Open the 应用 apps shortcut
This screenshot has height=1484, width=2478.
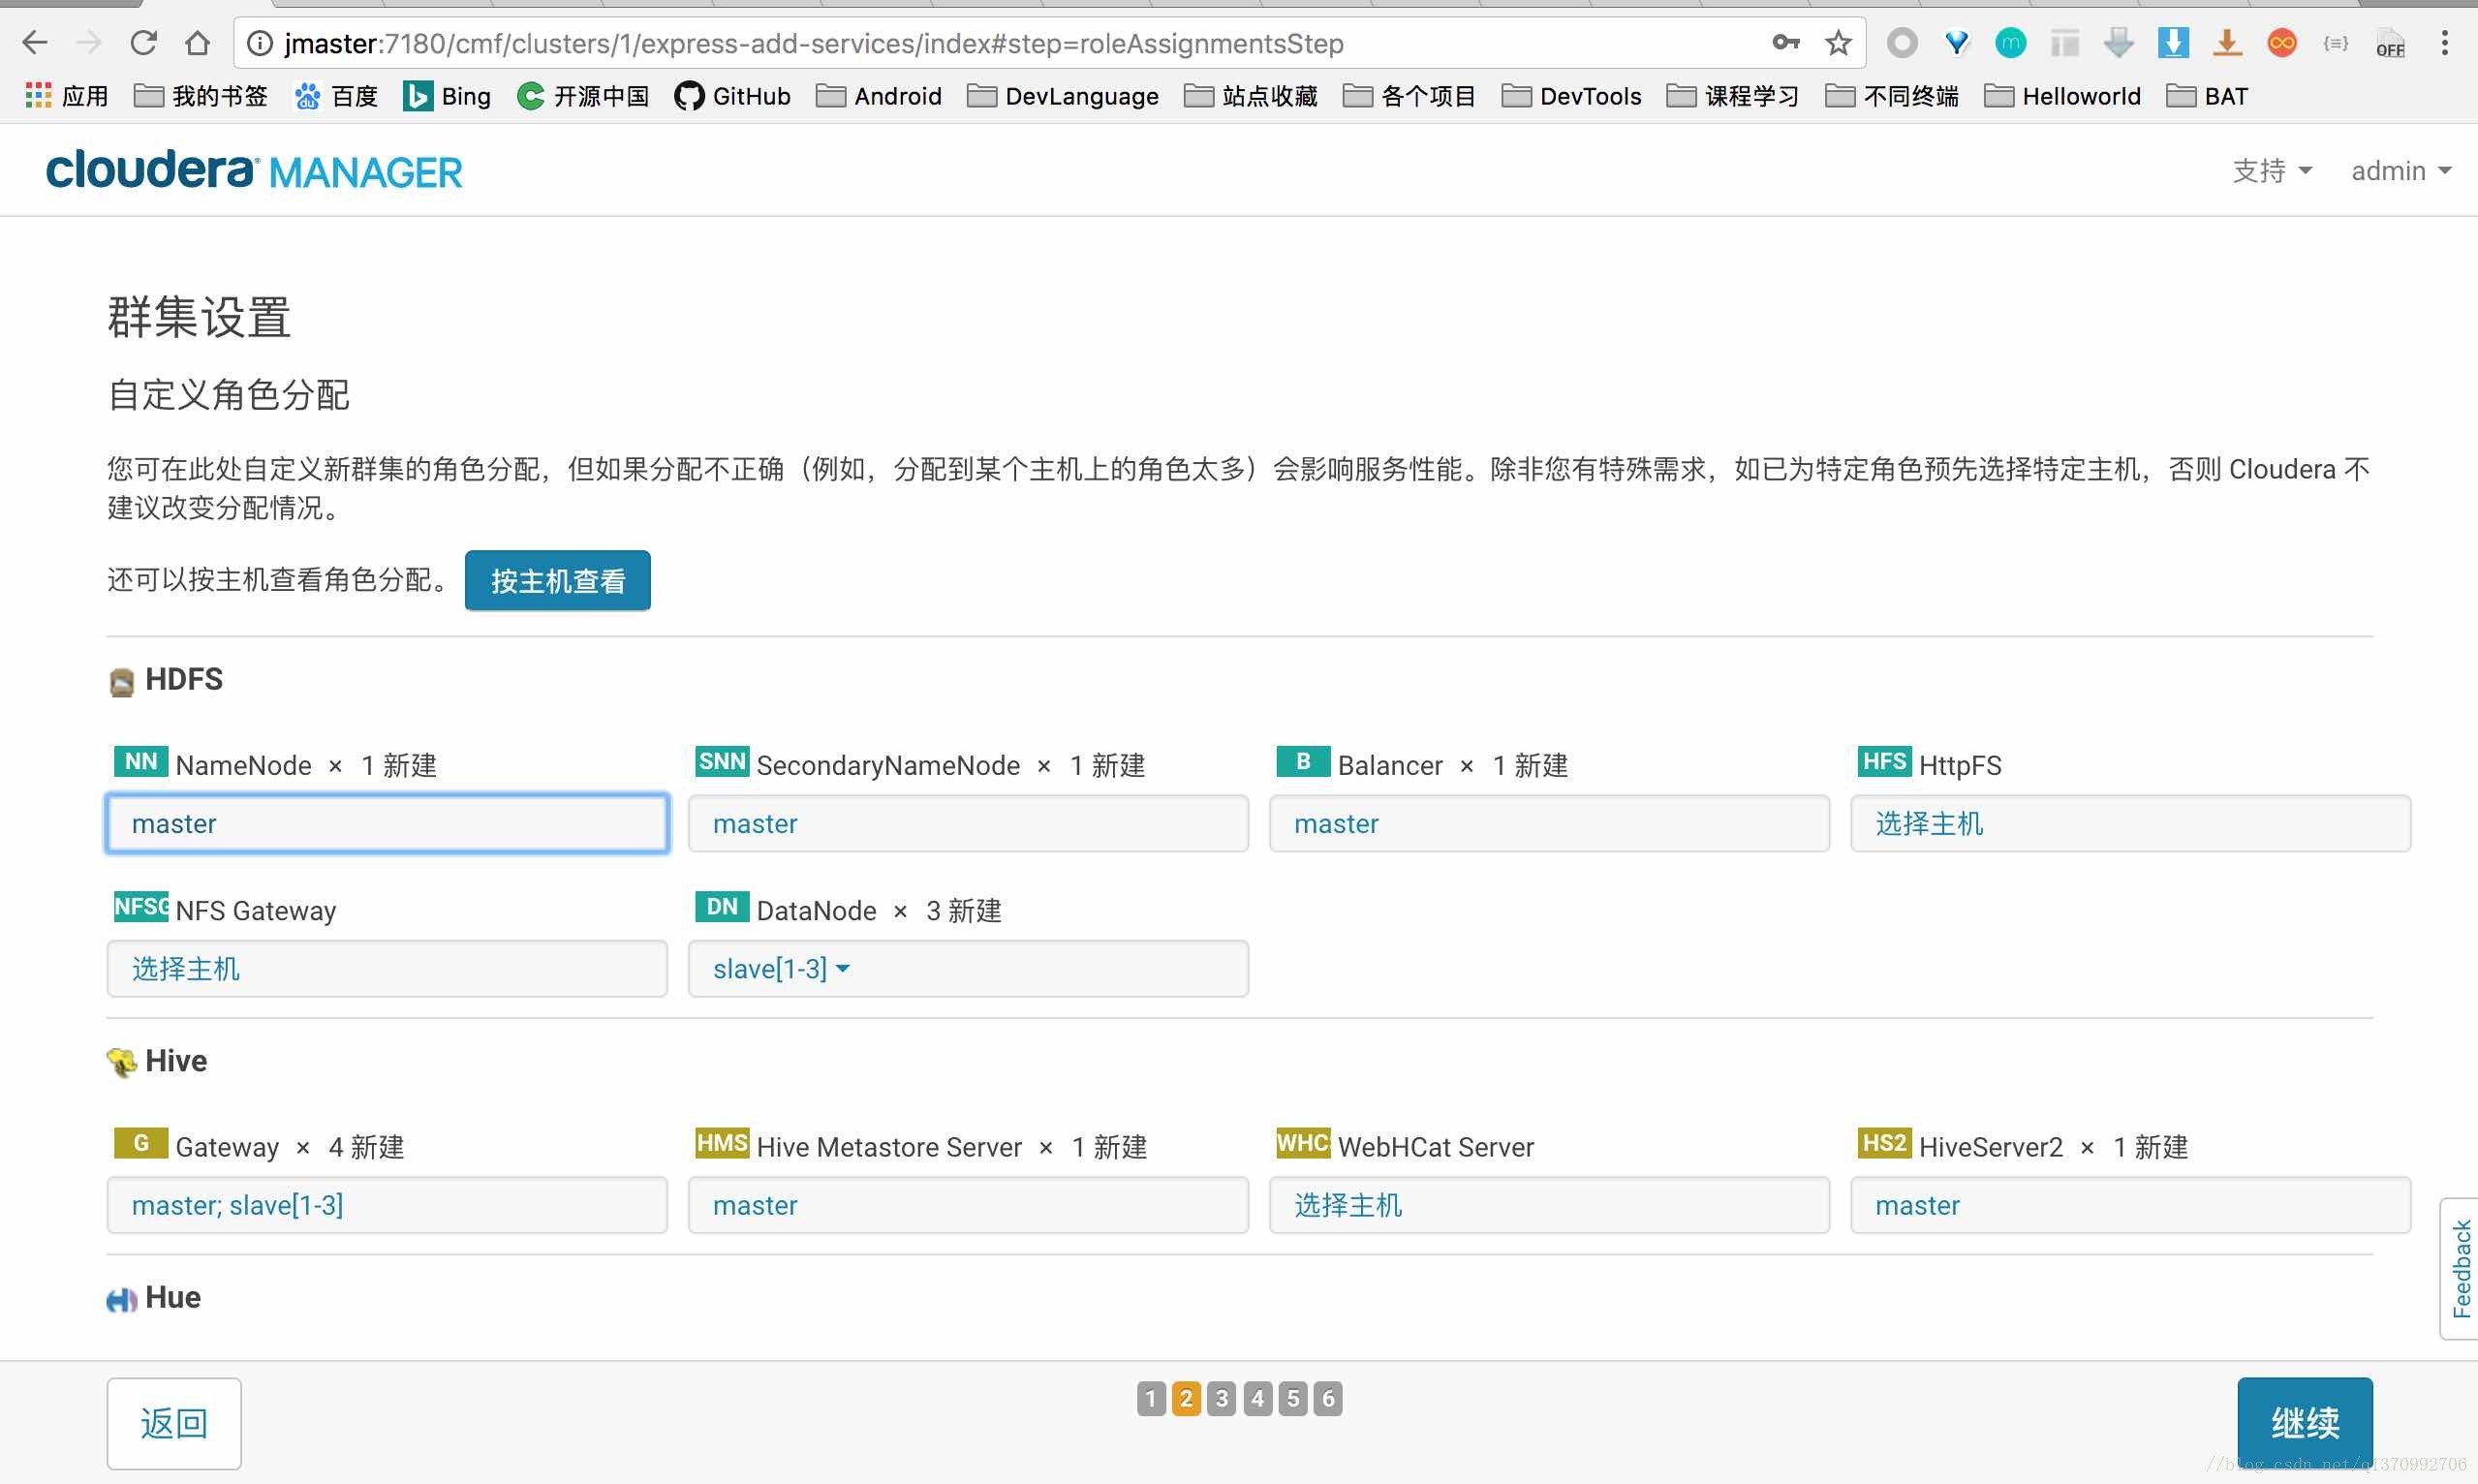tap(67, 96)
